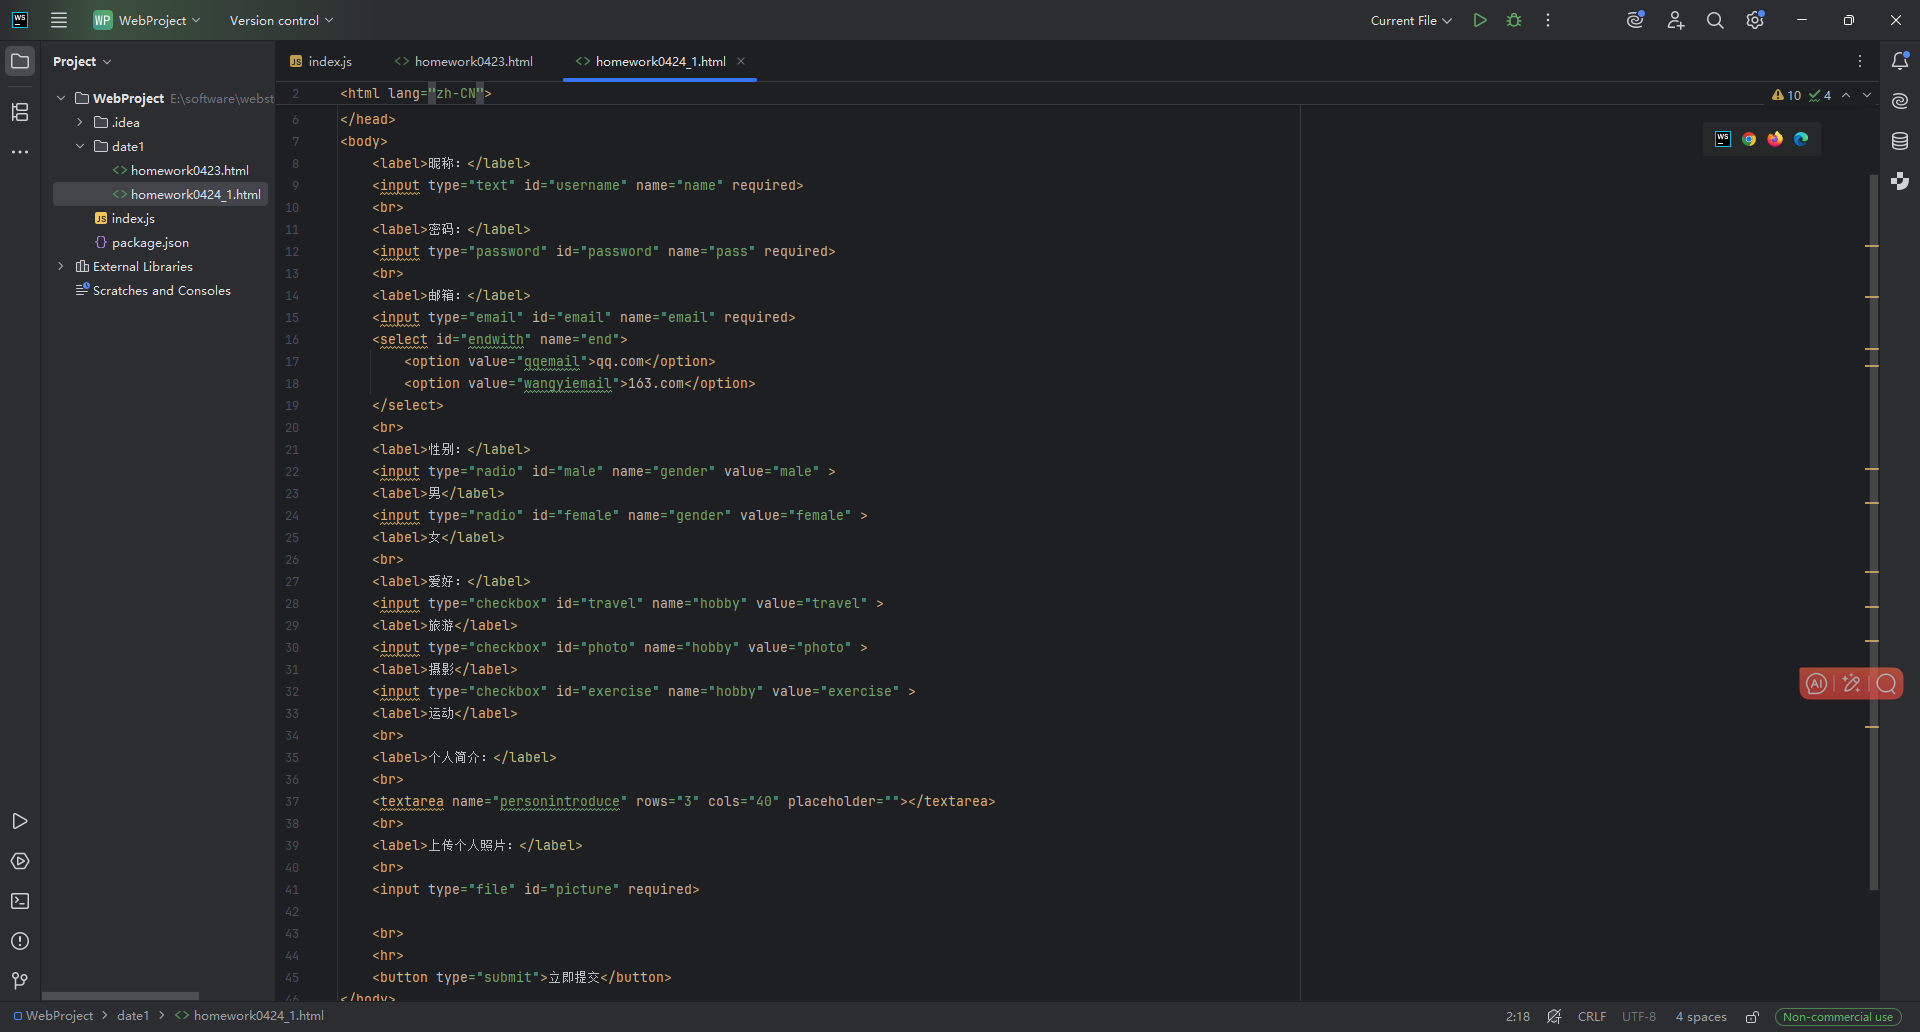The width and height of the screenshot is (1920, 1032).
Task: Open the Problems tool window
Action: (x=20, y=941)
